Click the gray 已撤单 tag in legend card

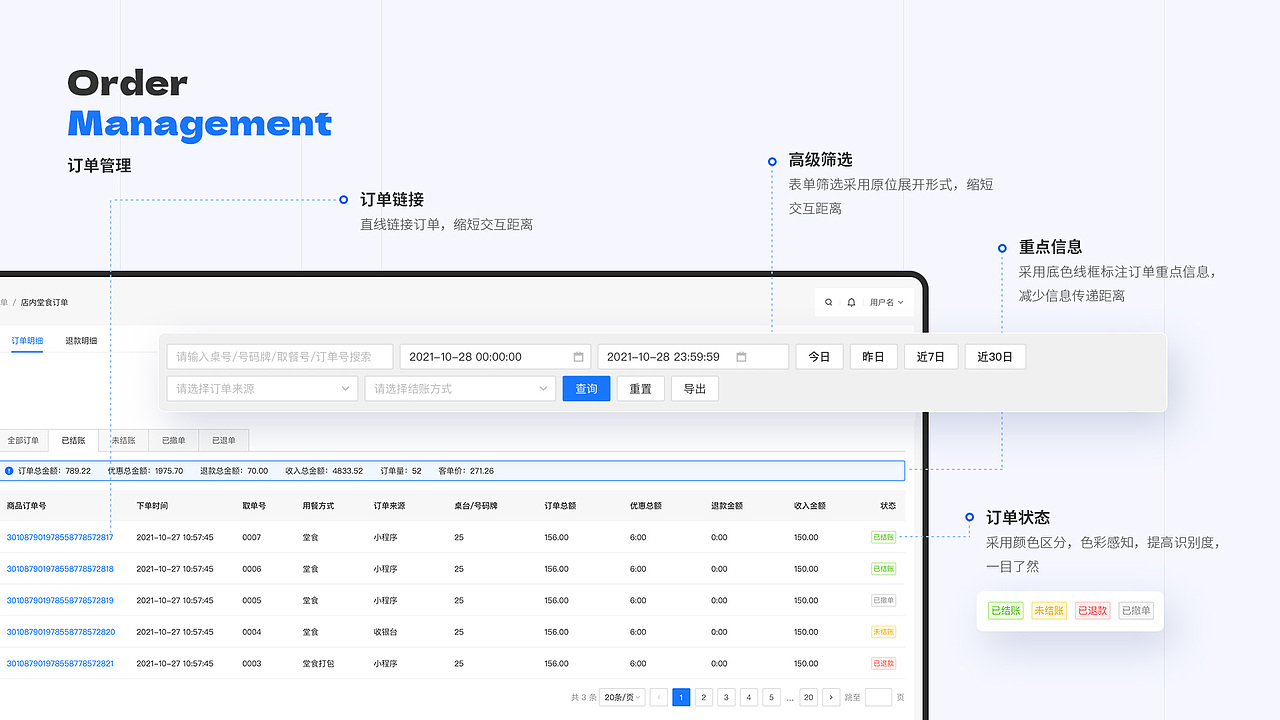point(1136,610)
